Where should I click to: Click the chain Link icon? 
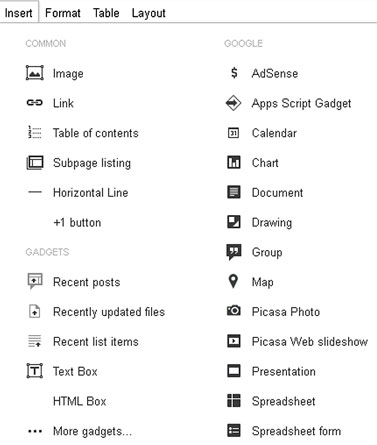pos(35,103)
